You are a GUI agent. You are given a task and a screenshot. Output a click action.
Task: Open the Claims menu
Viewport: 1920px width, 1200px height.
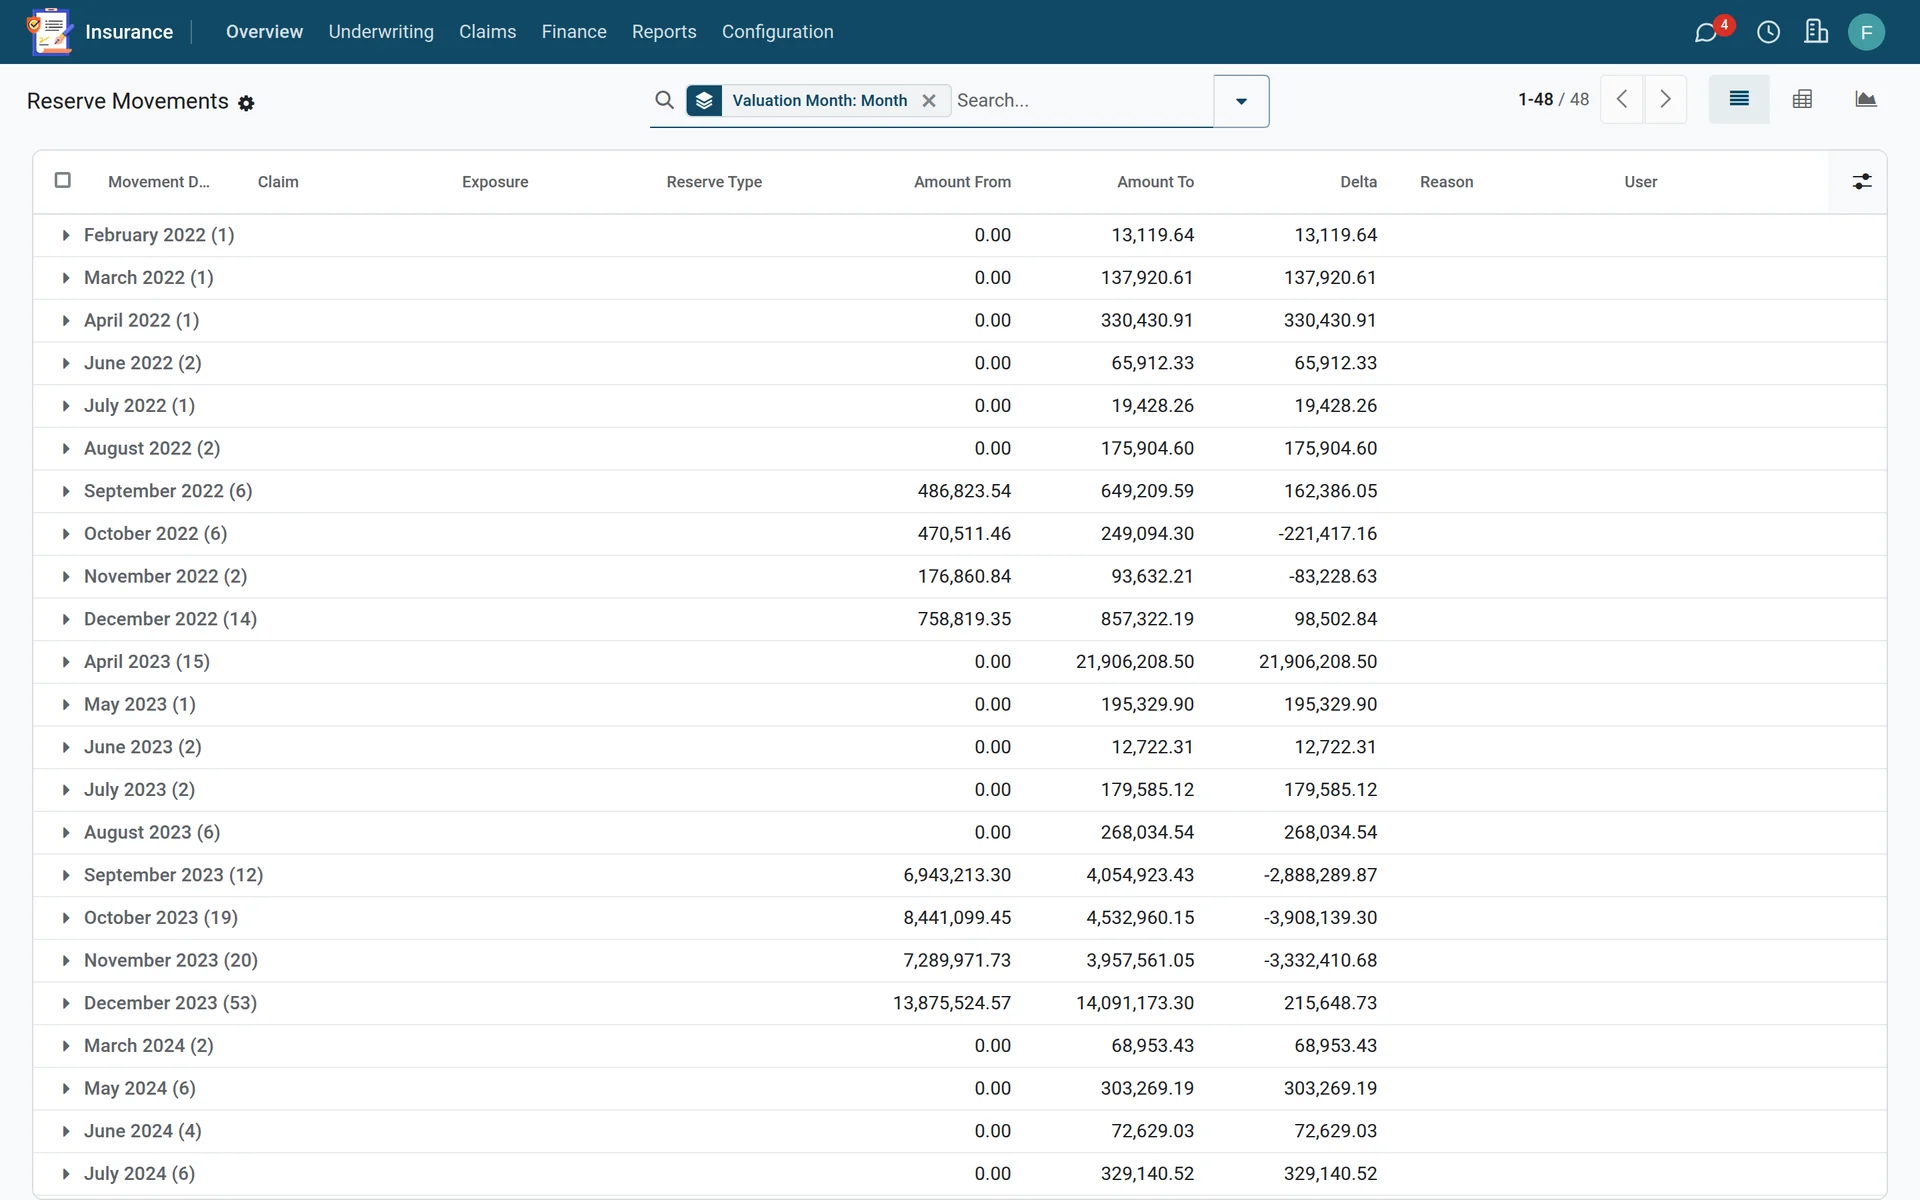487,32
